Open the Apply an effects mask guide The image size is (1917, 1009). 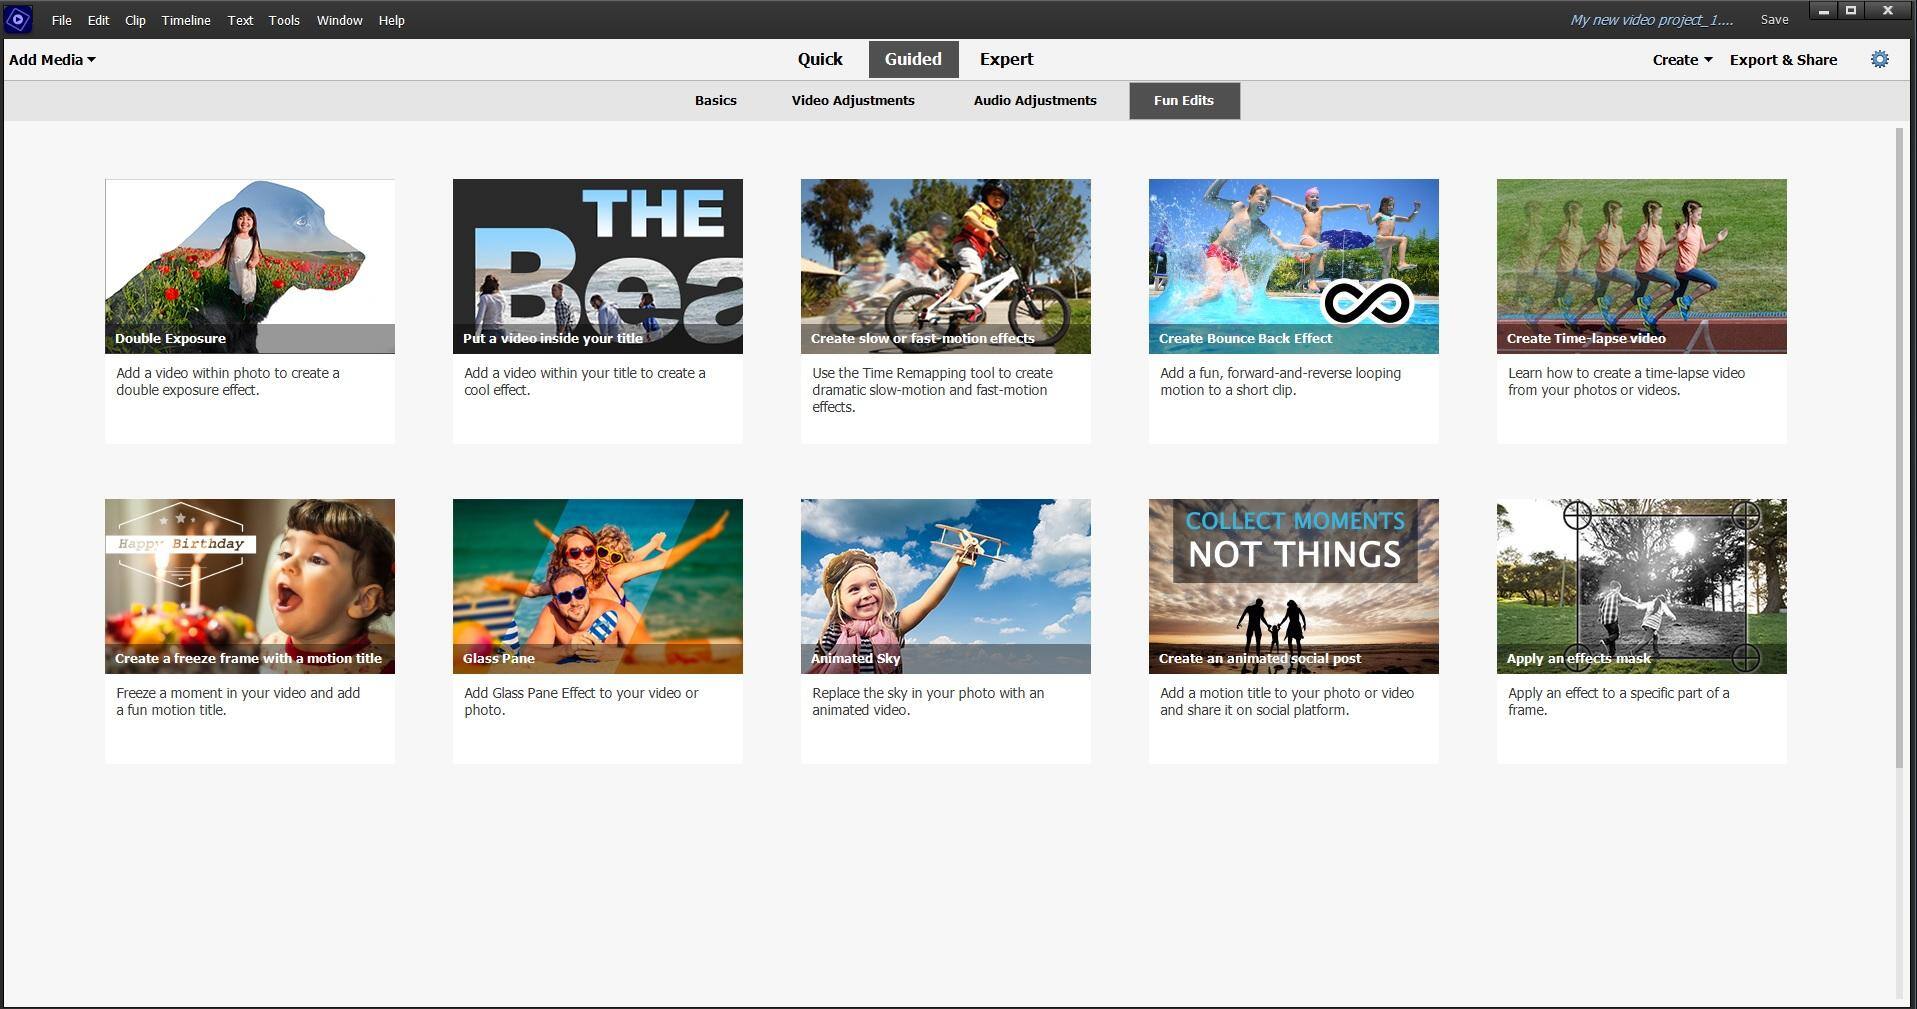1641,586
